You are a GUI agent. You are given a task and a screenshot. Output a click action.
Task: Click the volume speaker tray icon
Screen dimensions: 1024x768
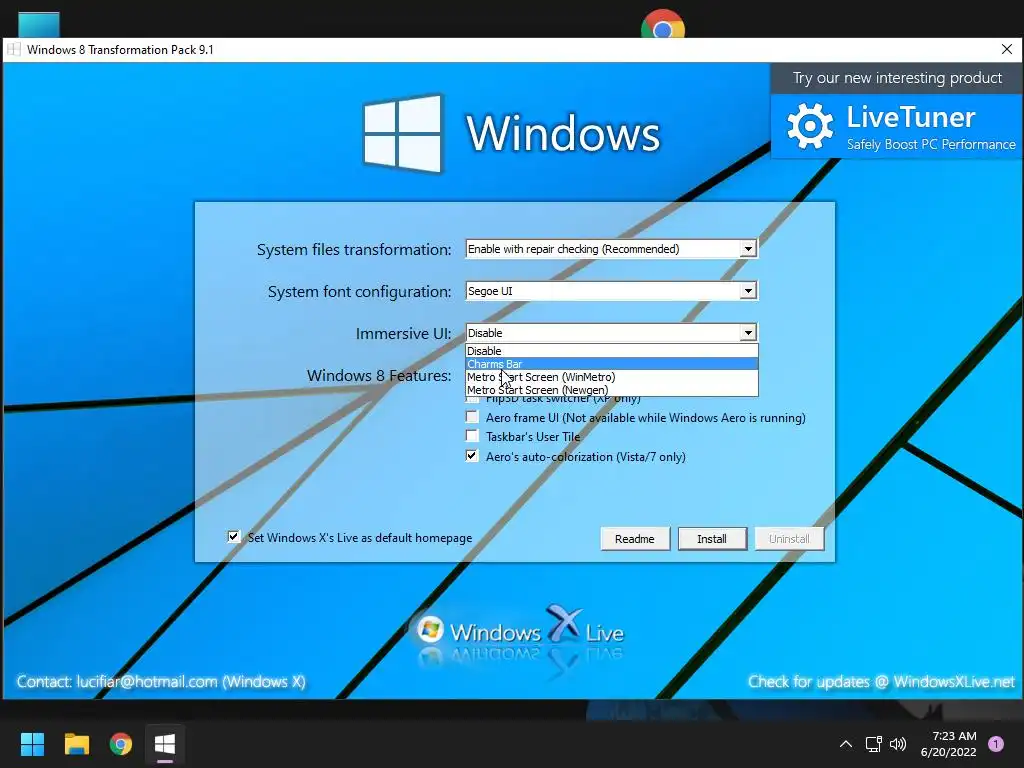899,744
